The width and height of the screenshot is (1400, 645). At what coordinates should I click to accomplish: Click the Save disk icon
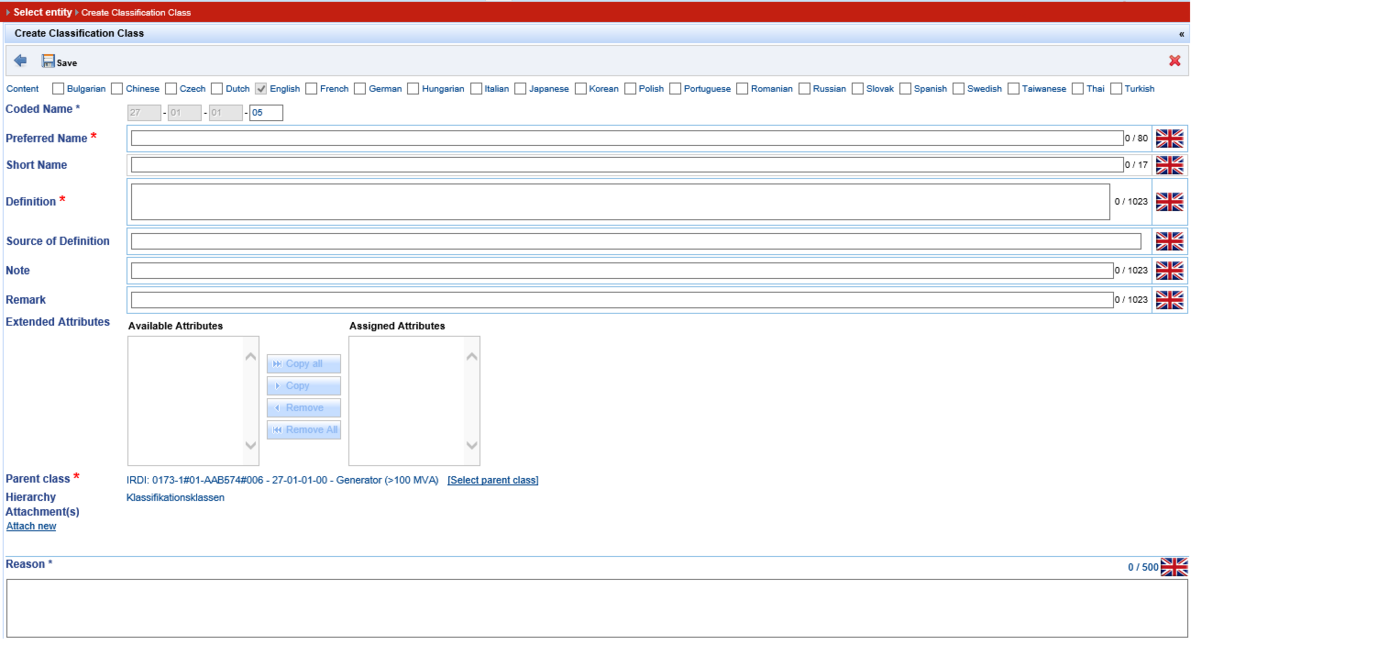(48, 61)
